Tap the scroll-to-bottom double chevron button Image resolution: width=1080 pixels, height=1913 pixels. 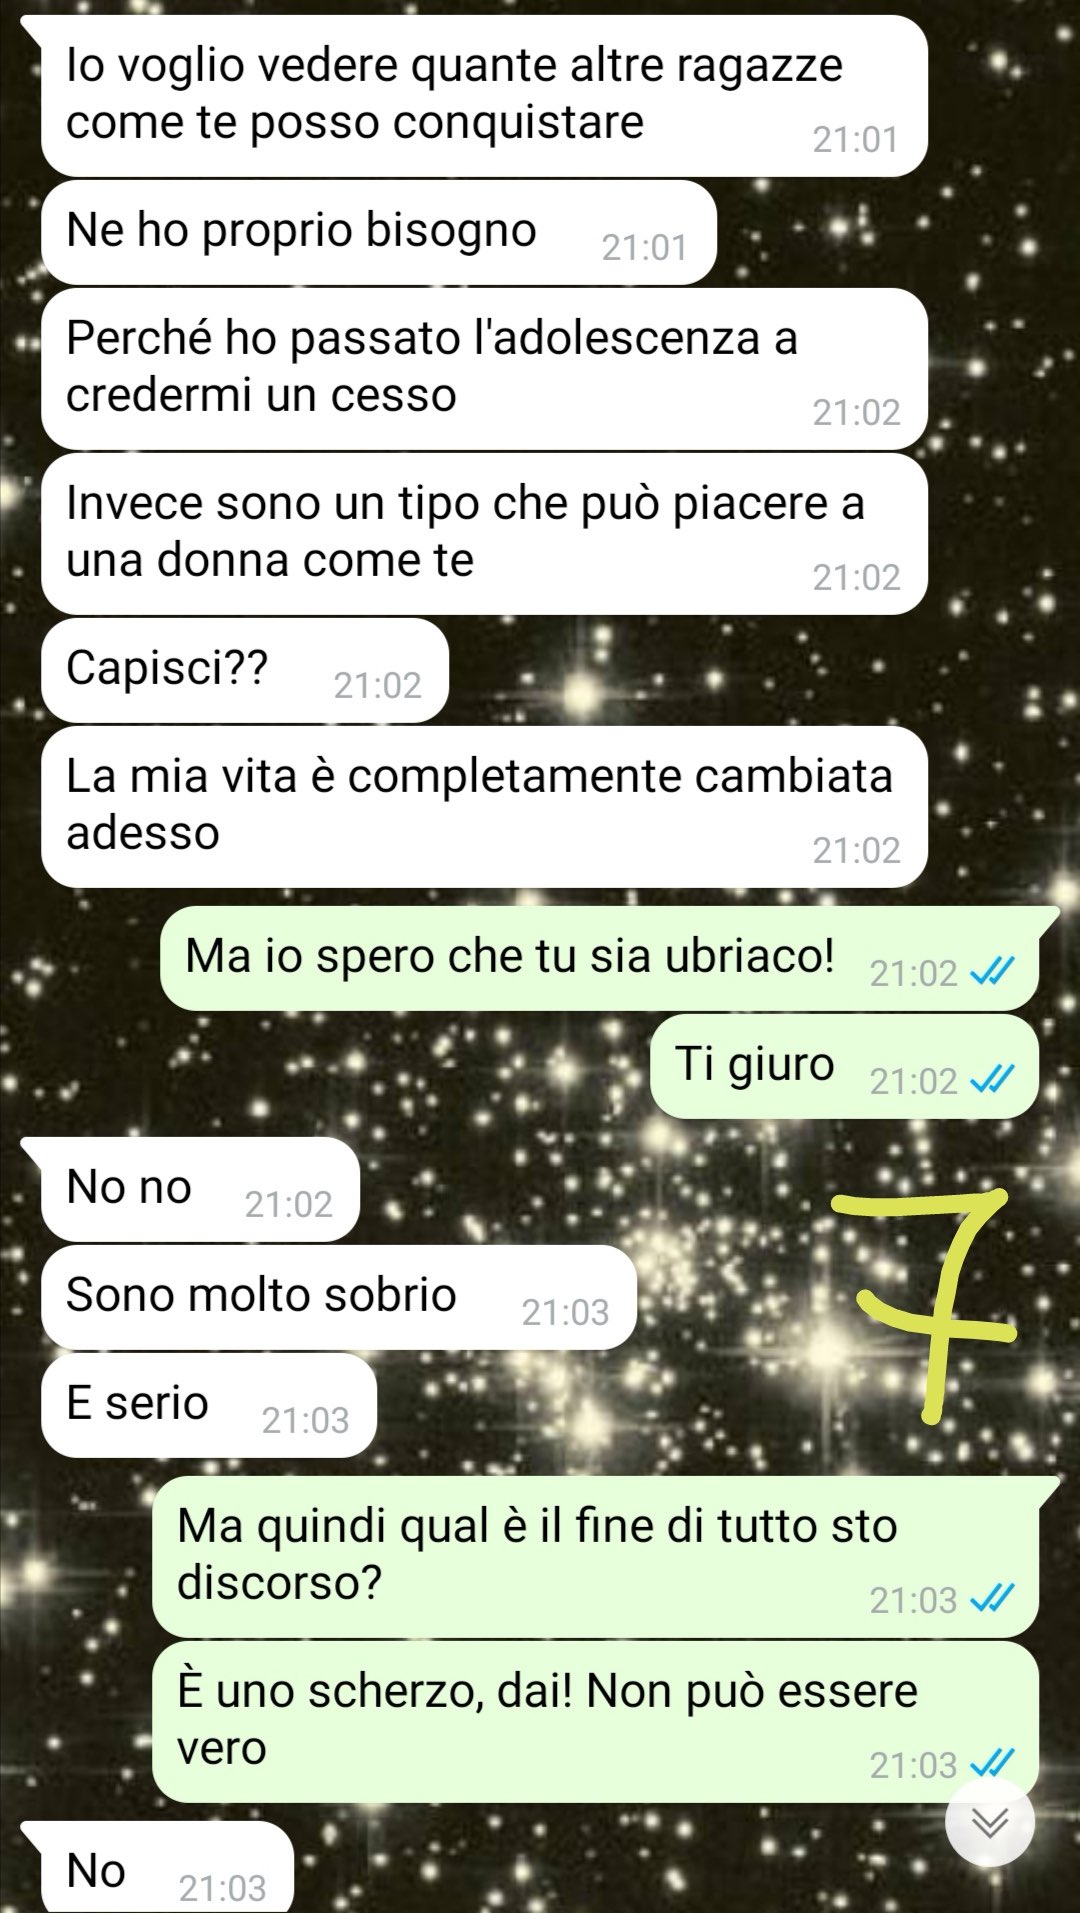click(x=990, y=1823)
